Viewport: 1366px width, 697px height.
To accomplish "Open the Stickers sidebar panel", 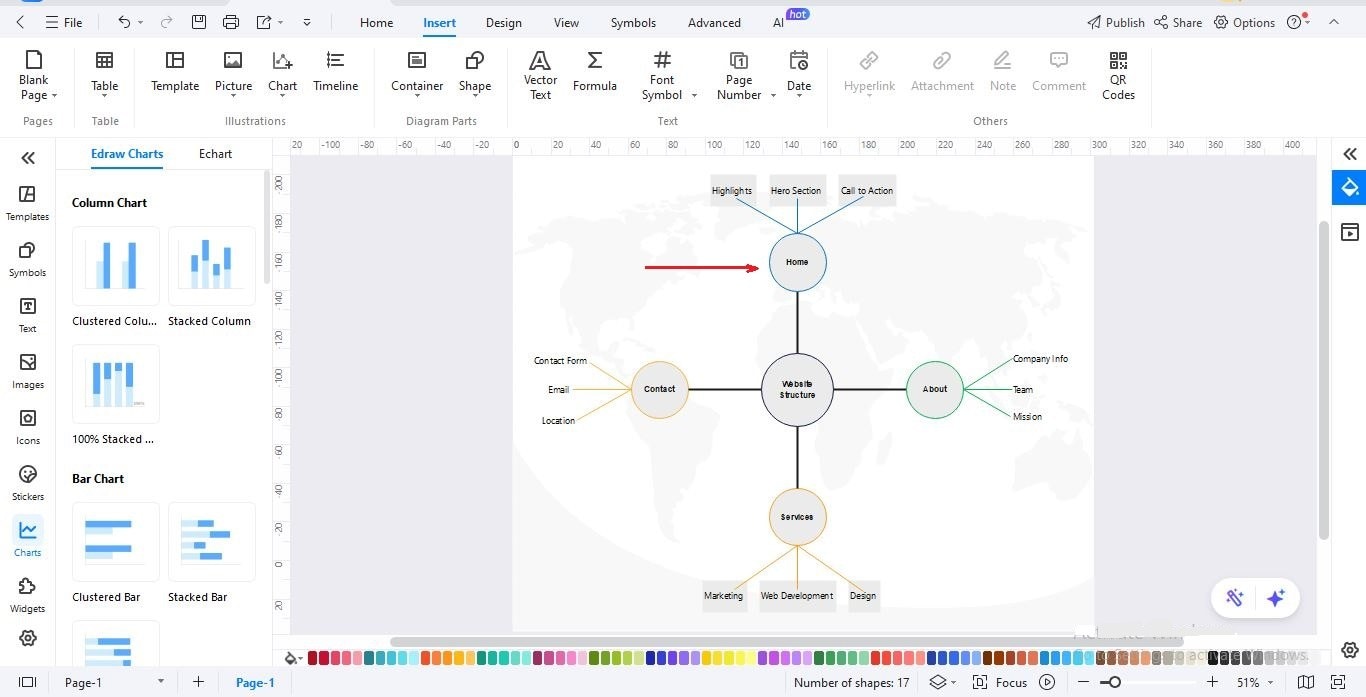I will [x=28, y=483].
